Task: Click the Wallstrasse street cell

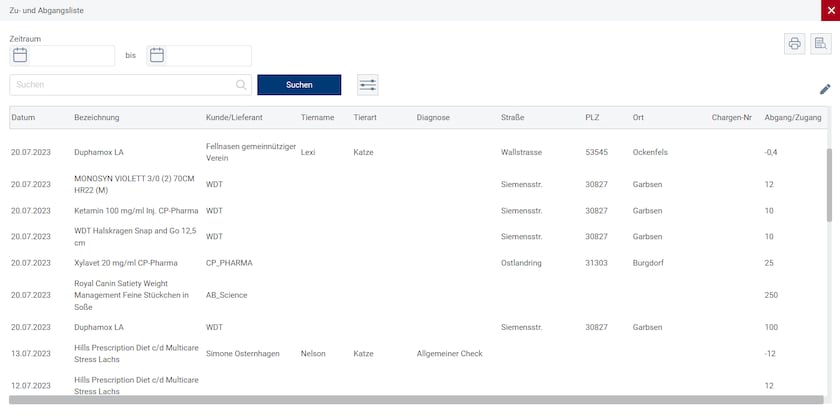Action: [521, 152]
